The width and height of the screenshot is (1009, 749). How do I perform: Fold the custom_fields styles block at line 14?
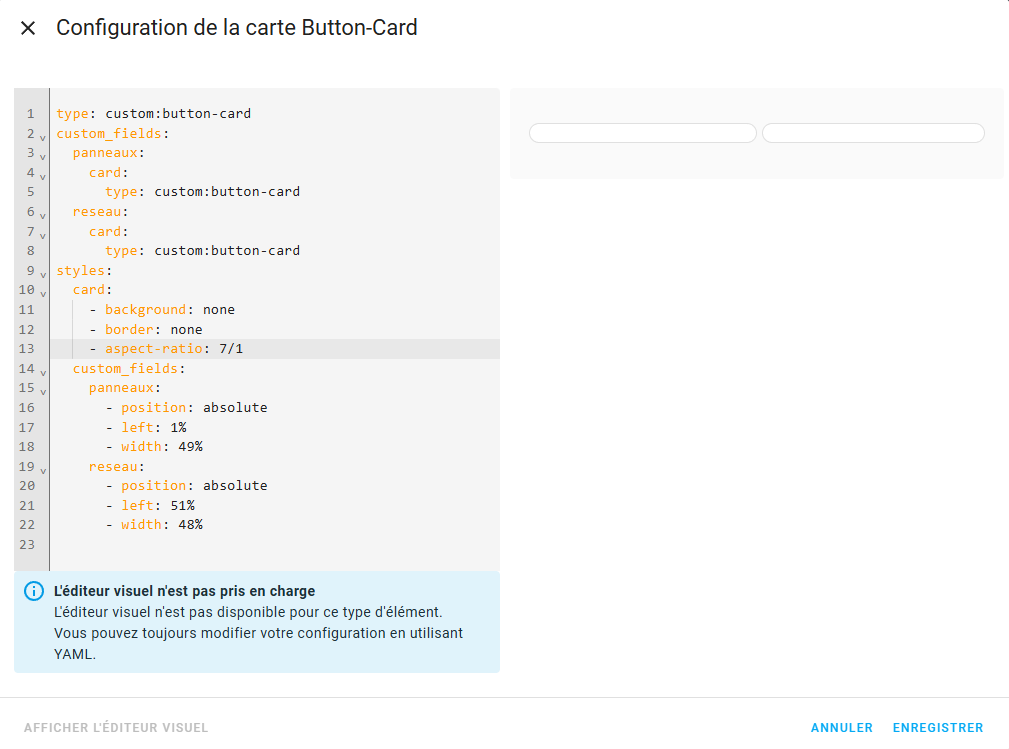point(42,372)
